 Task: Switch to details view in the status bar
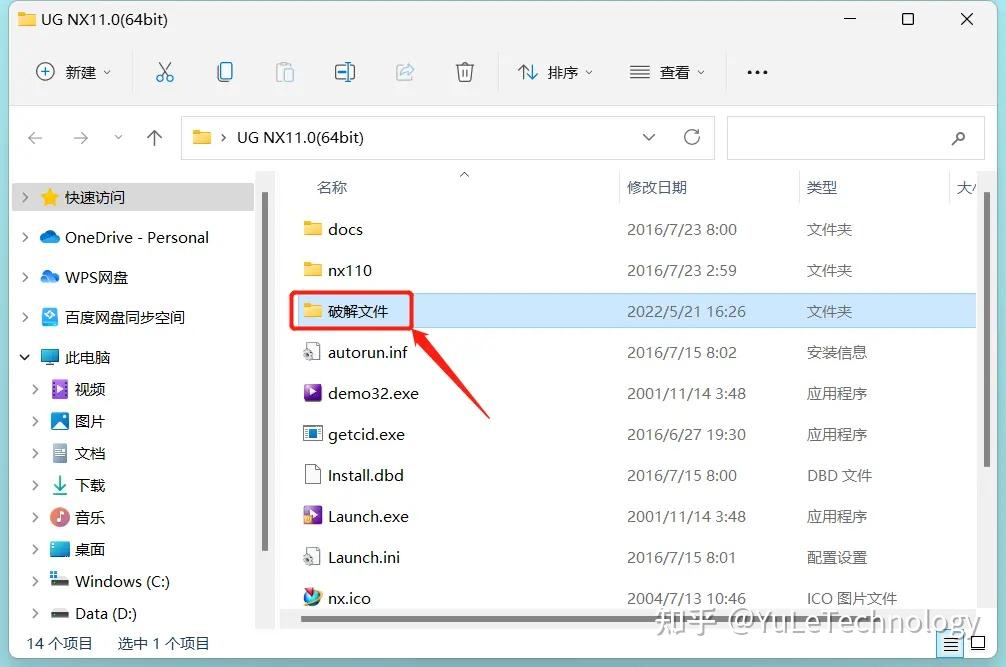click(x=951, y=644)
